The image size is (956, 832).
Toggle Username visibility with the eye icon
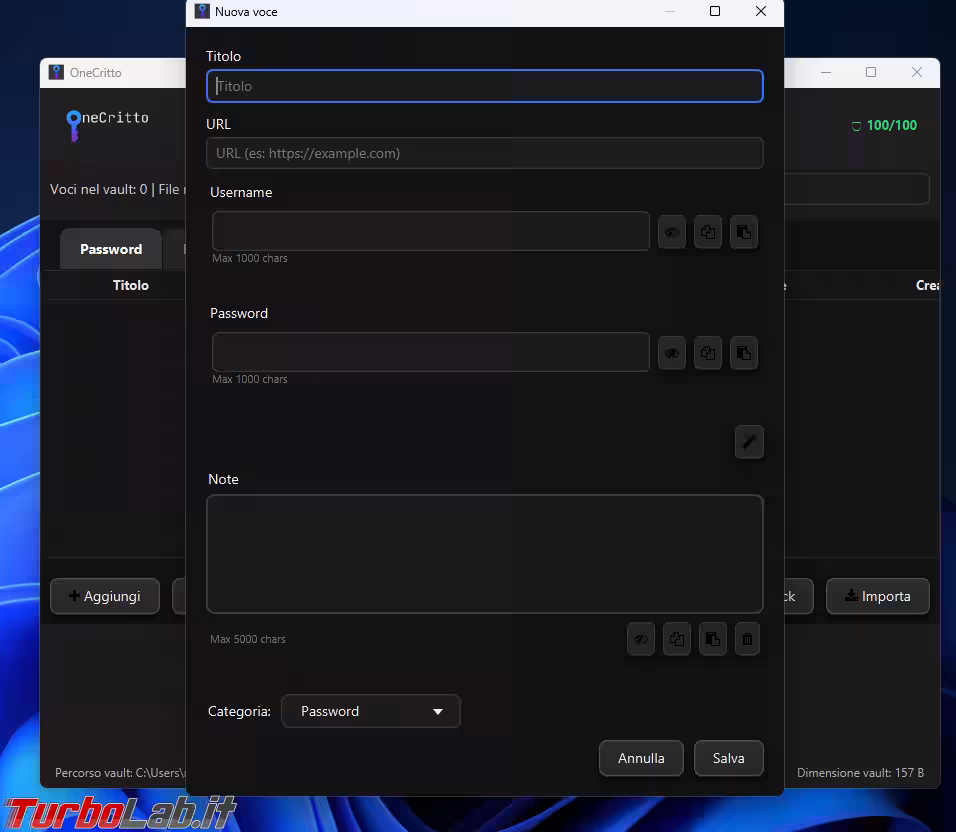coord(671,232)
